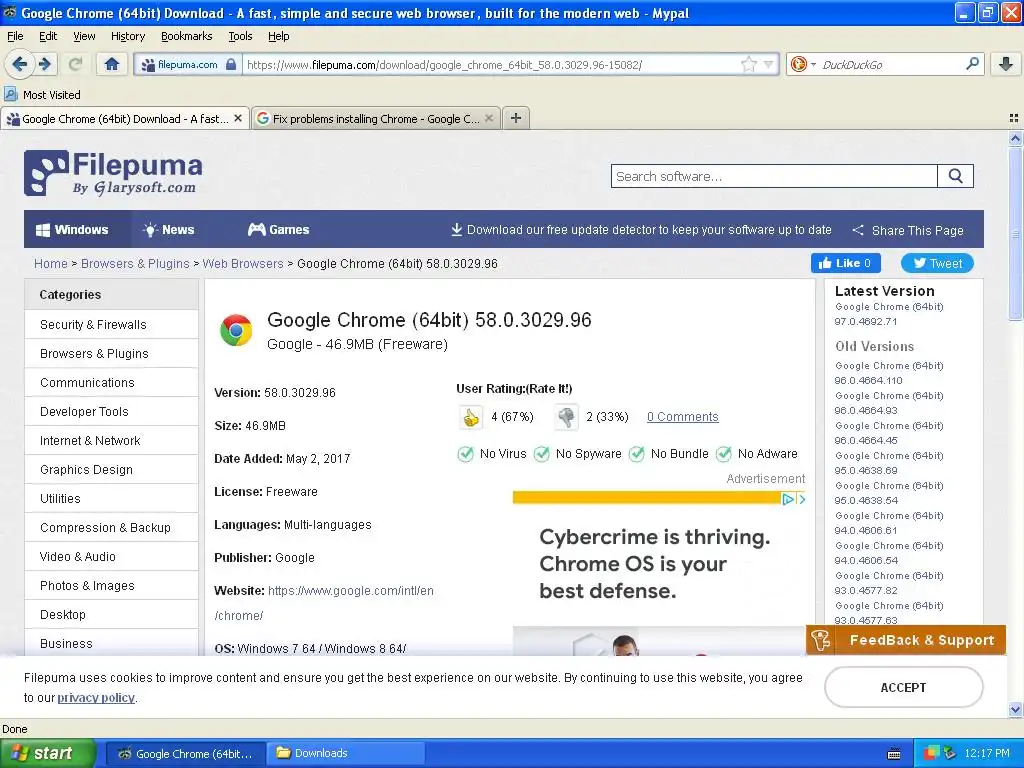Open the Tools menu
The width and height of the screenshot is (1024, 768).
(240, 36)
